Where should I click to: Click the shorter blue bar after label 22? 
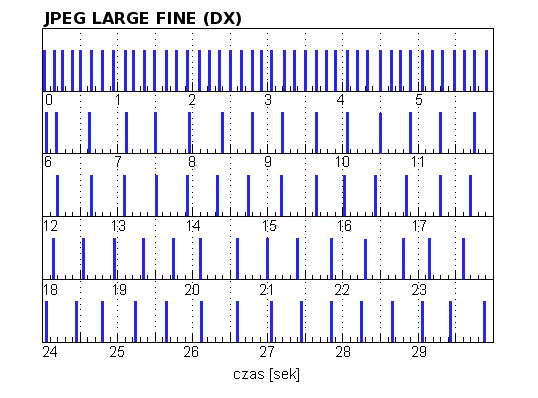point(365,259)
